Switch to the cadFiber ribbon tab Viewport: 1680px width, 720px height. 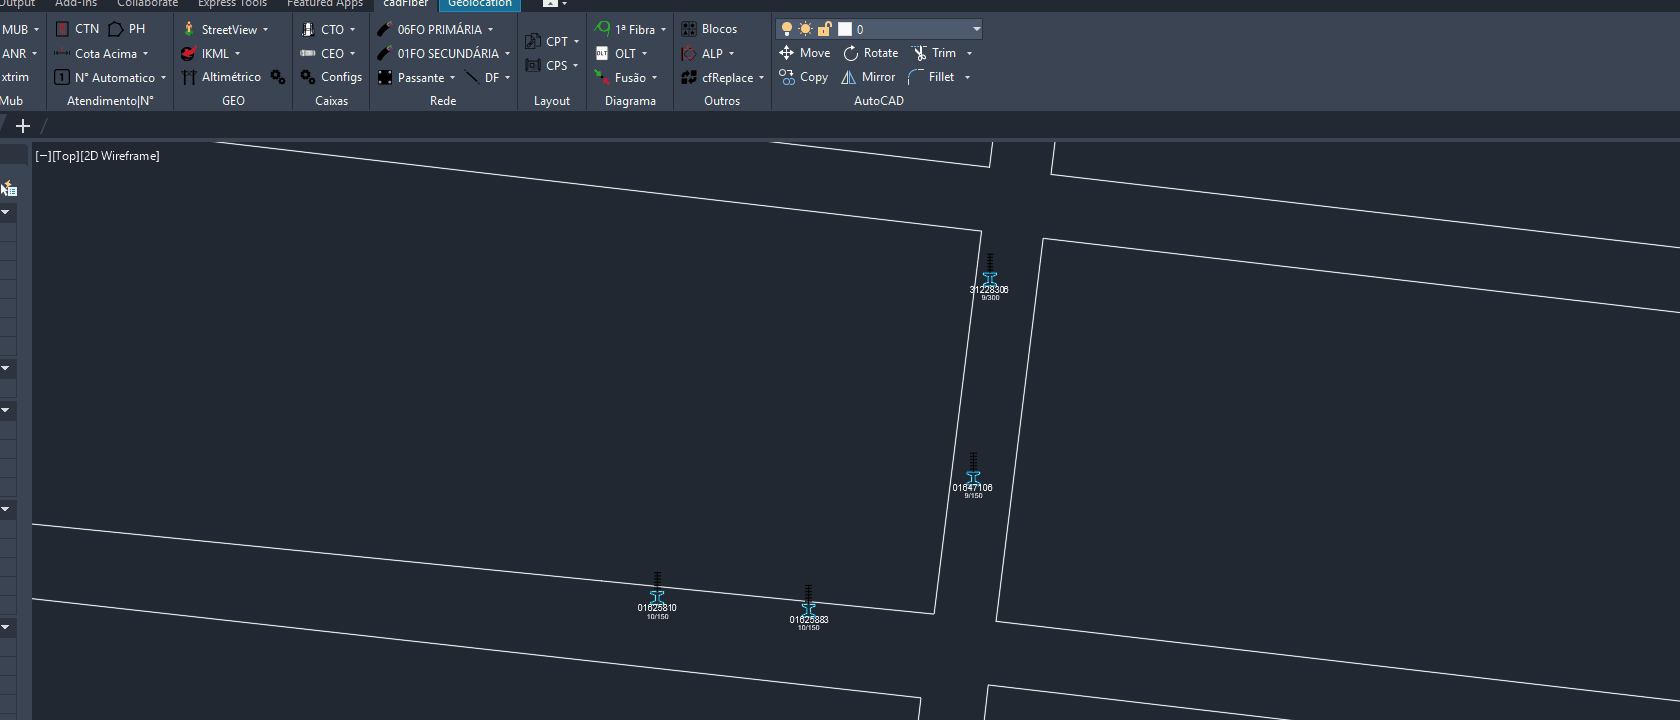point(405,4)
